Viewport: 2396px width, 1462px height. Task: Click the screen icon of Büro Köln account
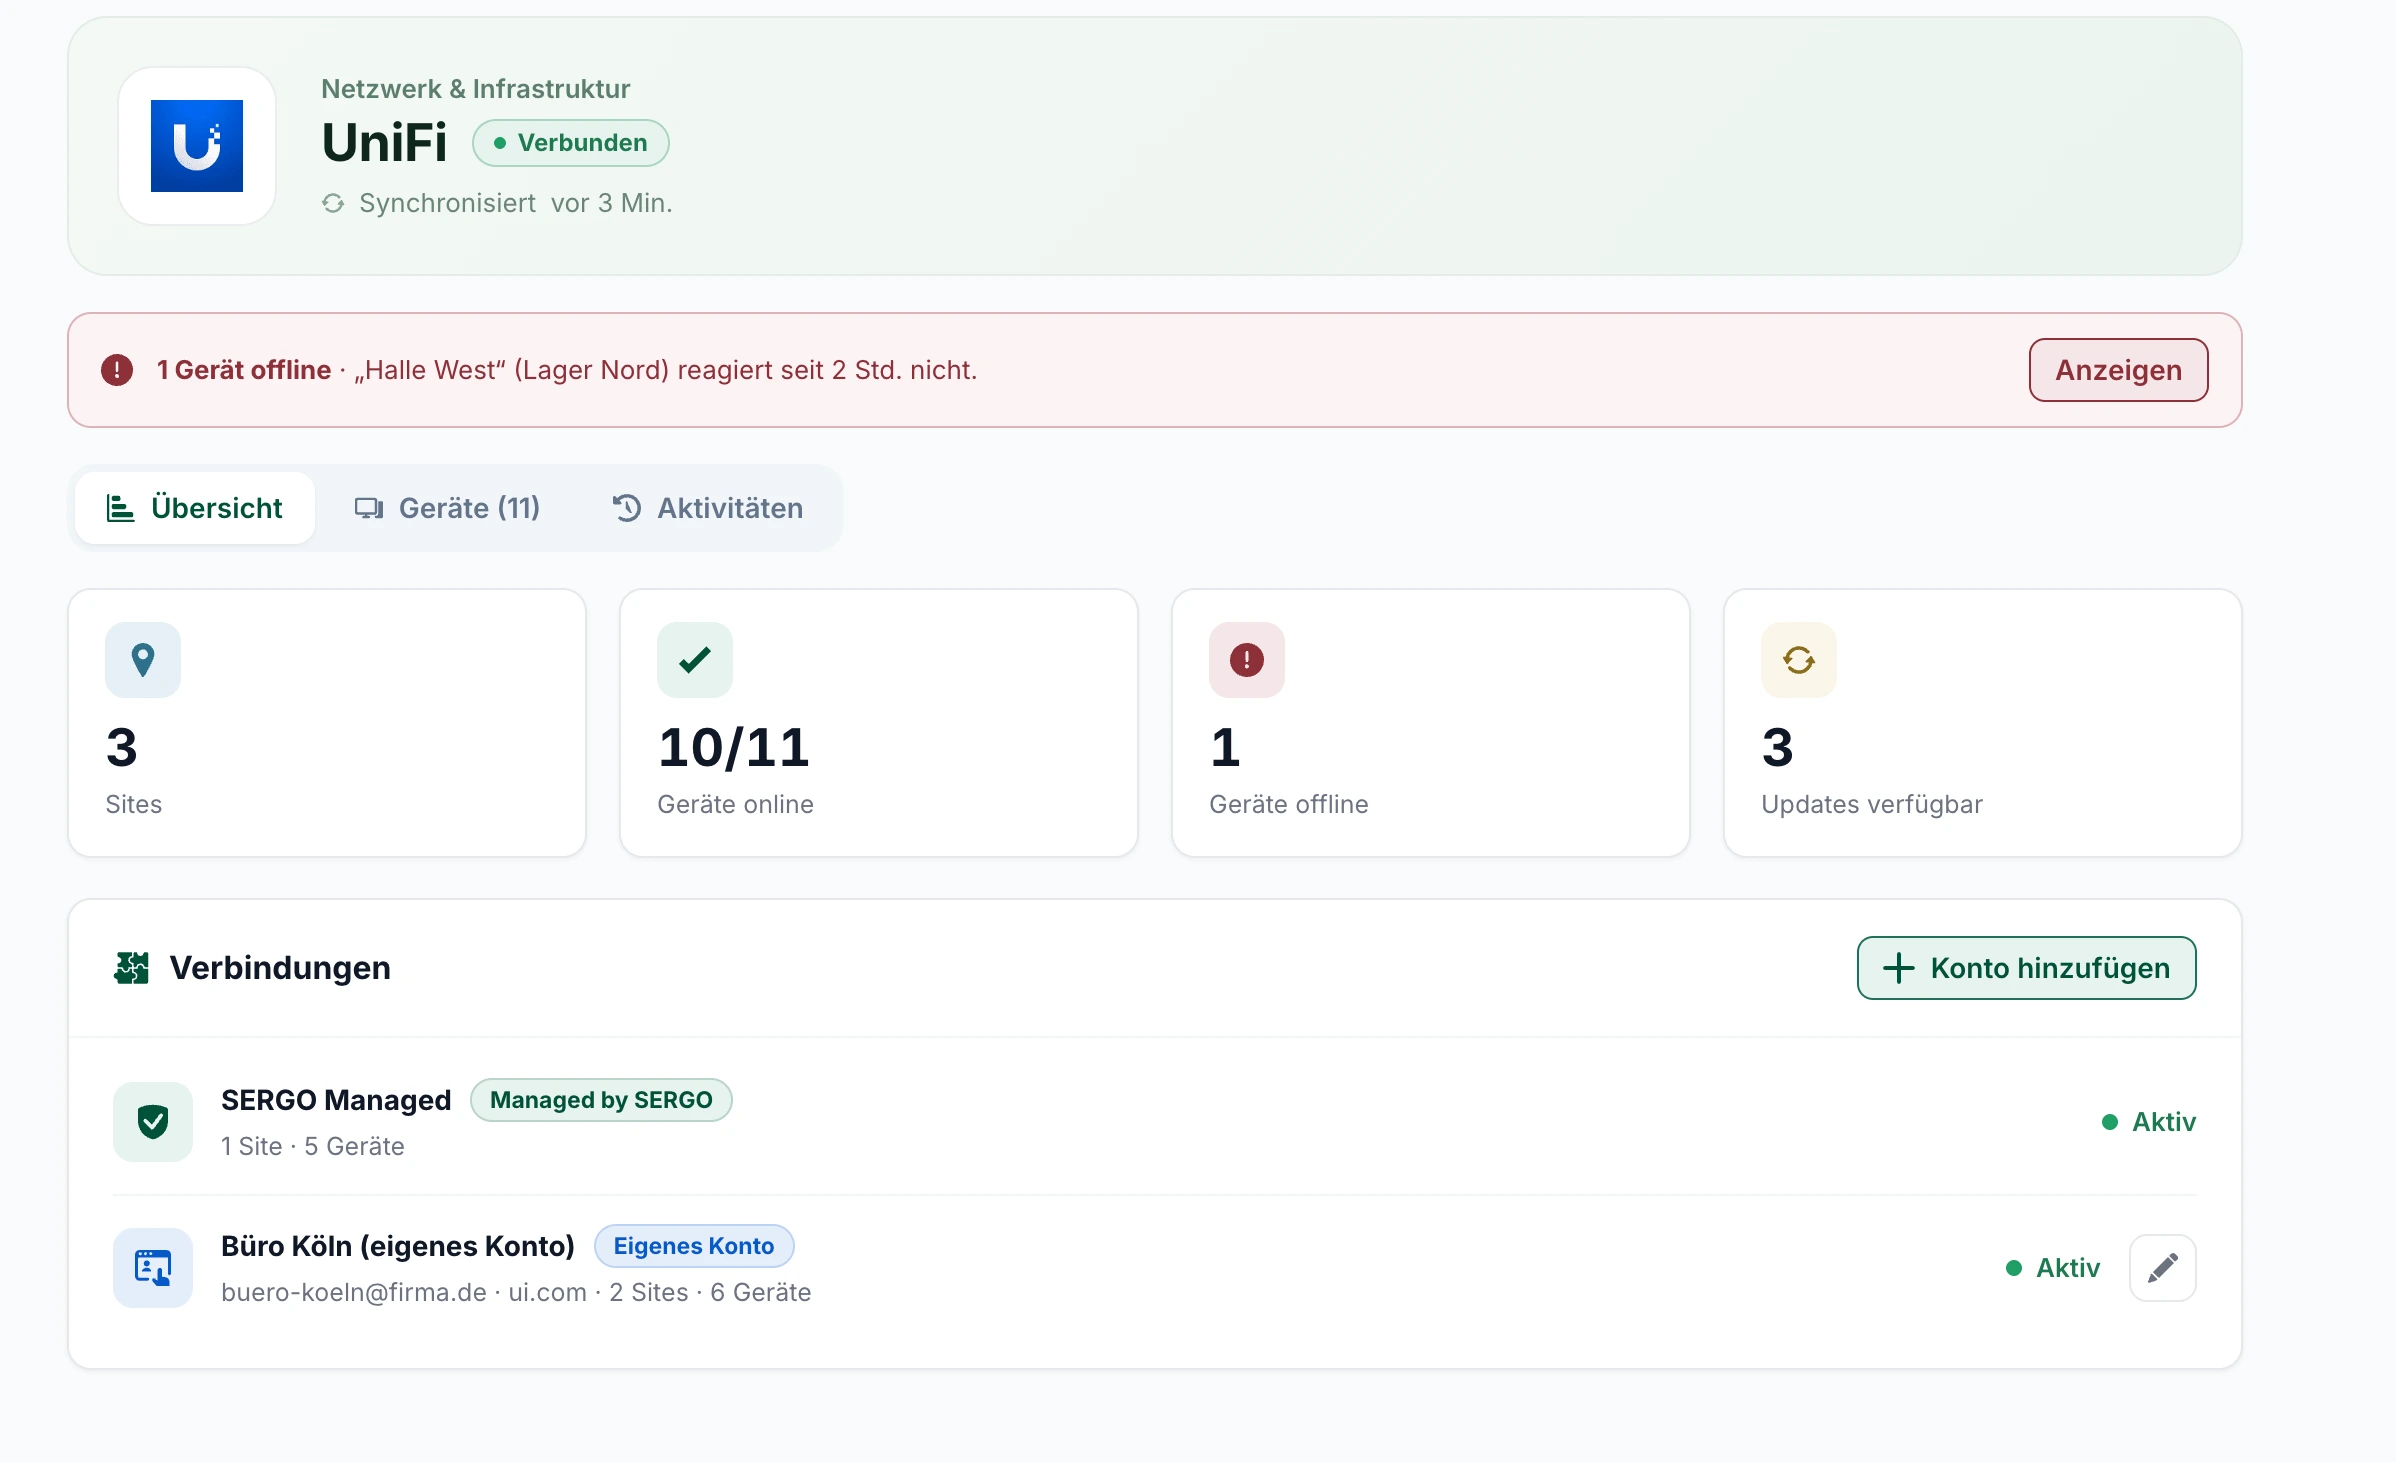[x=153, y=1268]
